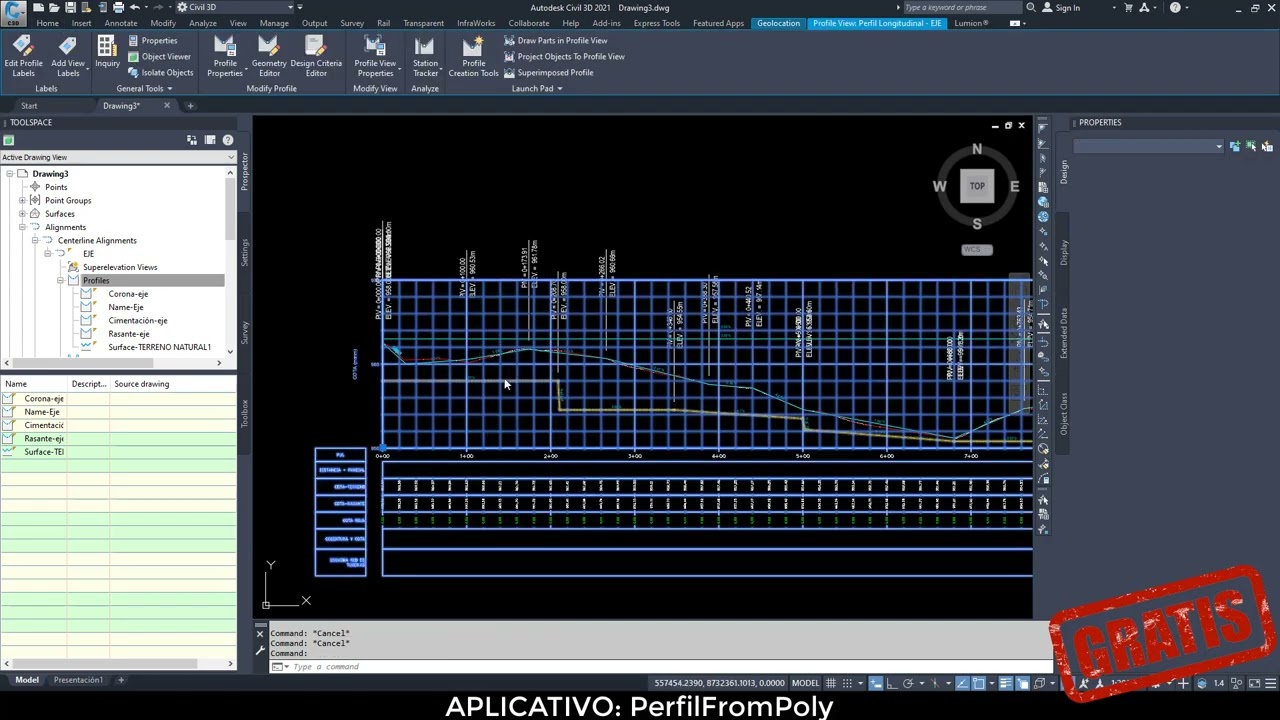Open Profile Creation Tools

[x=473, y=56]
